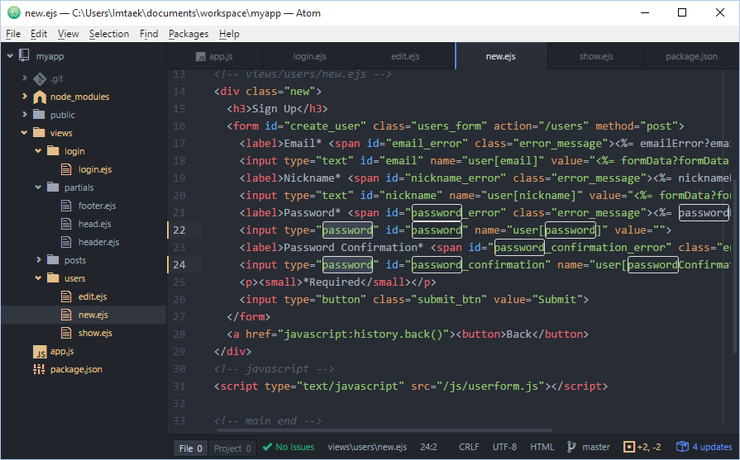Screen dimensions: 740x460
Task: Switch to the login.ejs tab
Action: coord(310,56)
